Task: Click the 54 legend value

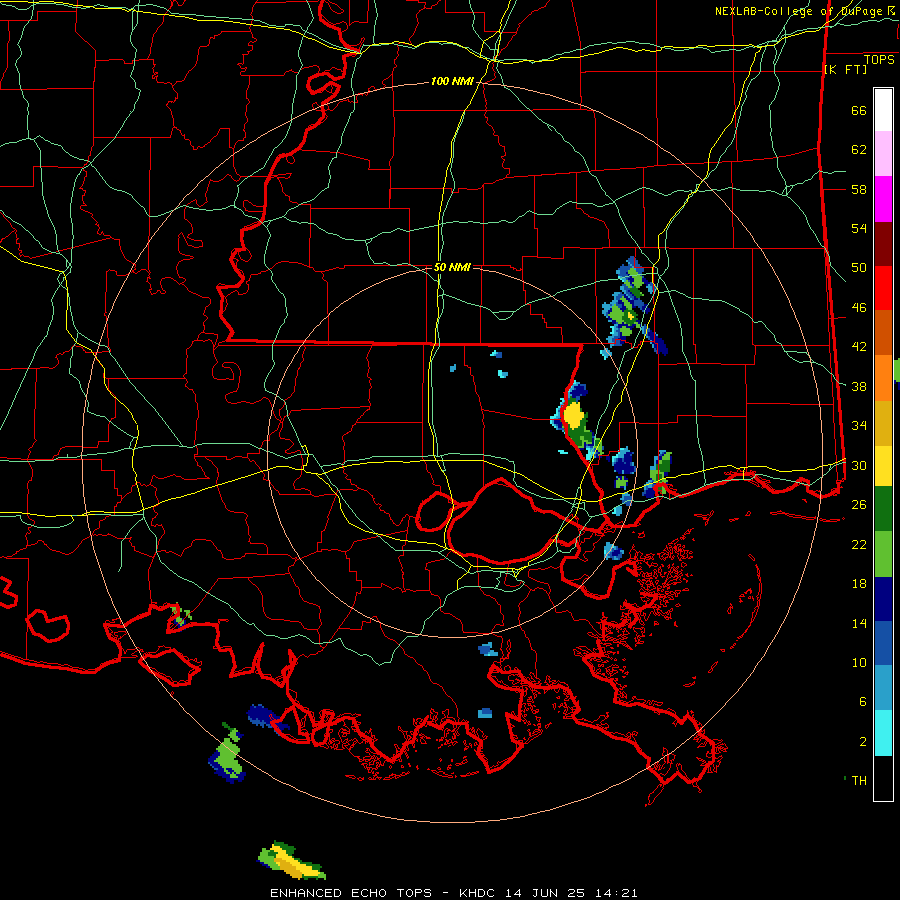Action: point(859,228)
